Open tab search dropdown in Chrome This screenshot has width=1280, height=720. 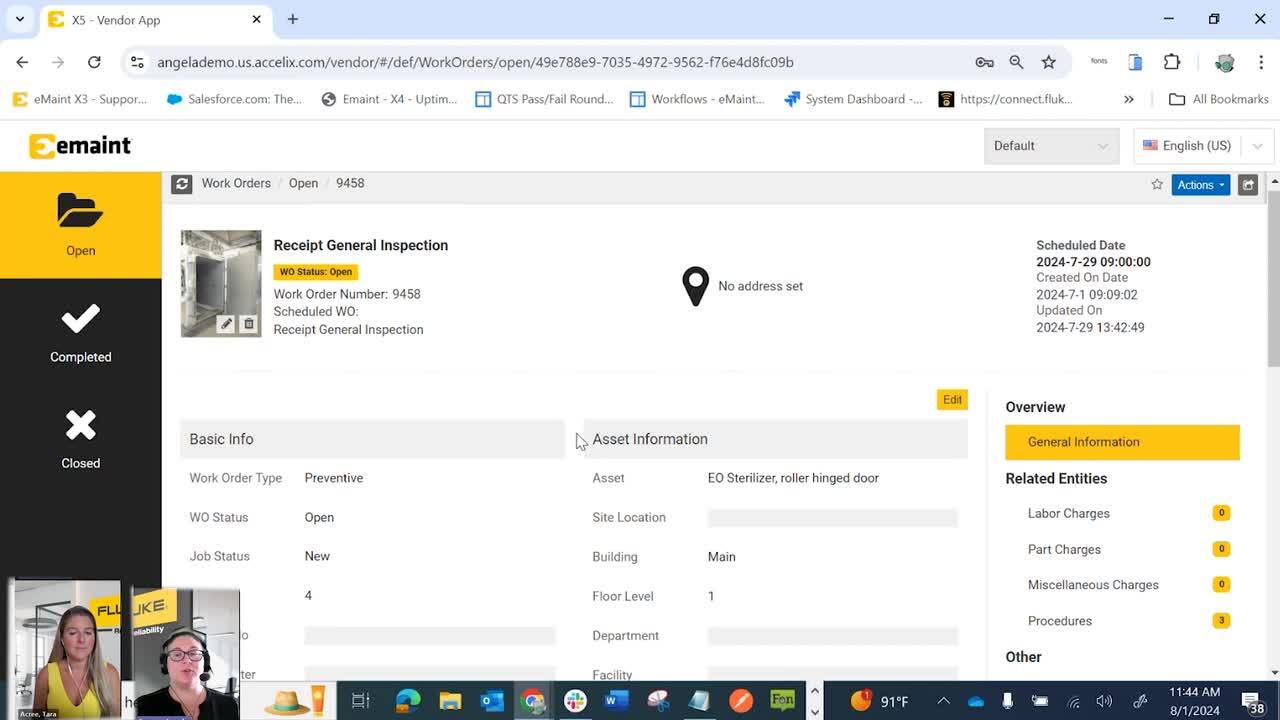(x=19, y=19)
